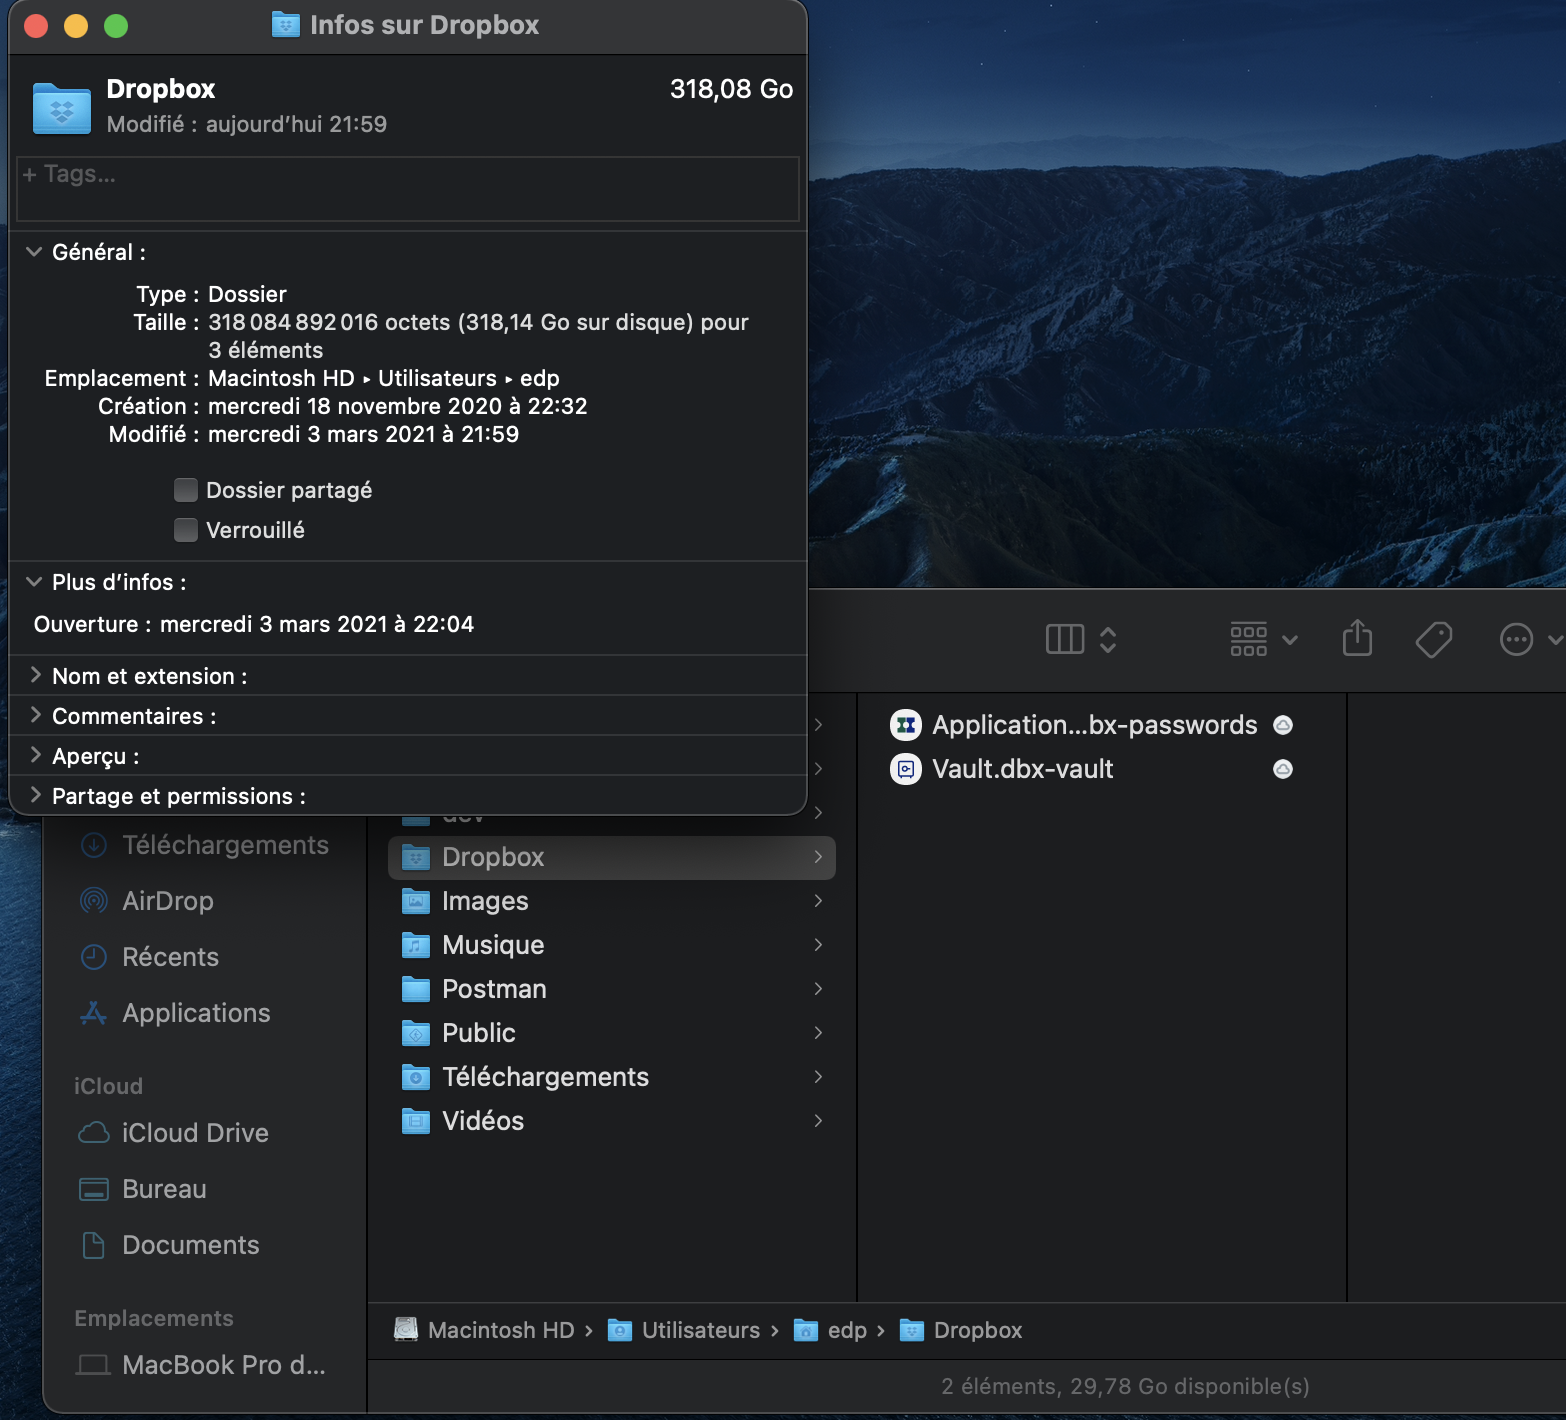The image size is (1566, 1420).
Task: Click the Share icon in Finder toolbar
Action: tap(1357, 638)
